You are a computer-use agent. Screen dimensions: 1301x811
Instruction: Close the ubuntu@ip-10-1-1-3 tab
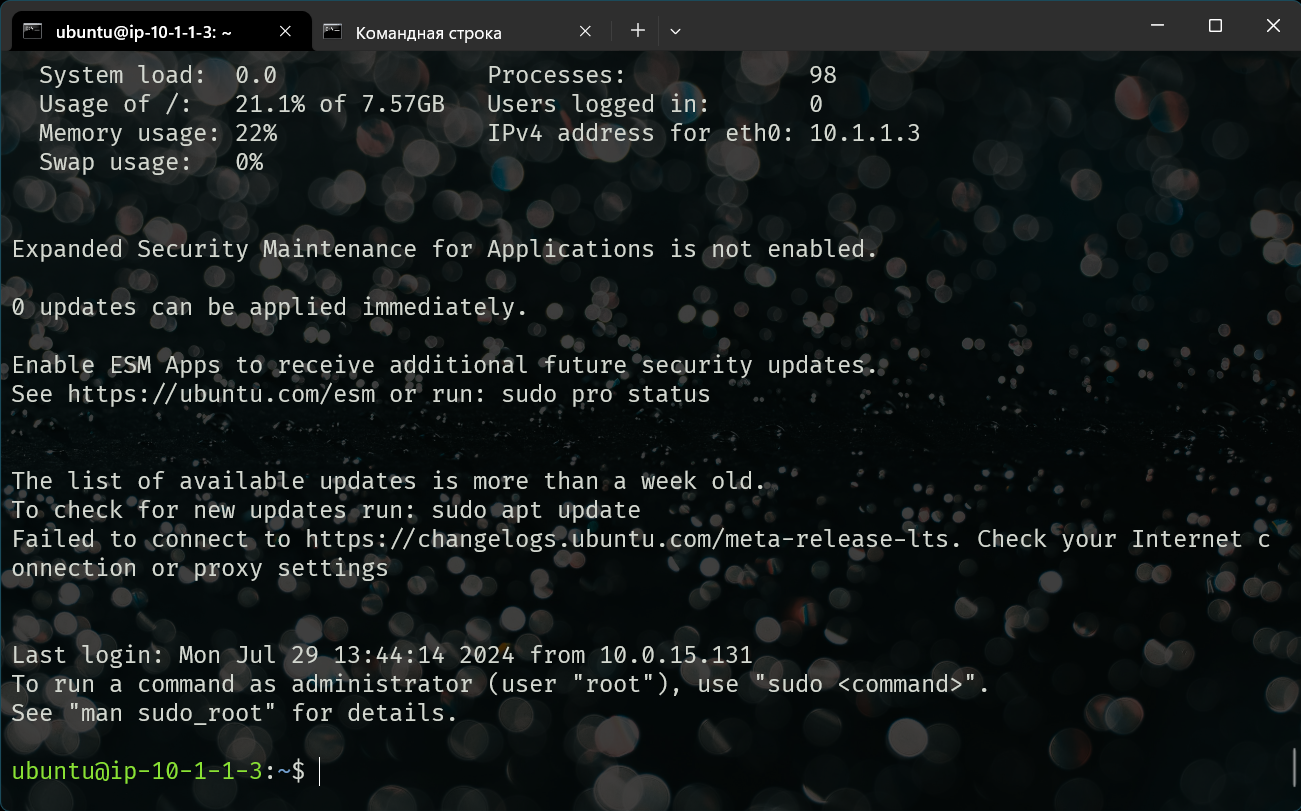(x=285, y=32)
